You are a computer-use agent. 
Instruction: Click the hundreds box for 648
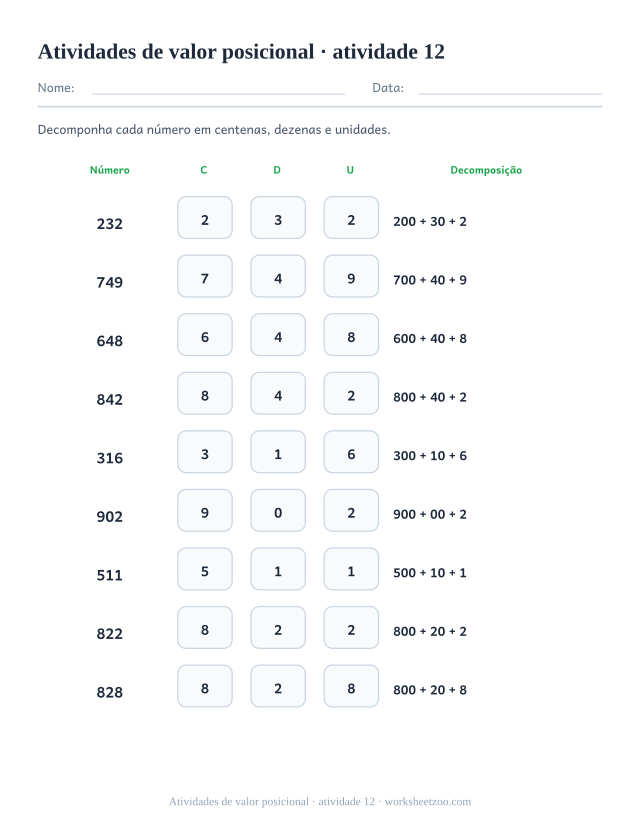pos(205,335)
